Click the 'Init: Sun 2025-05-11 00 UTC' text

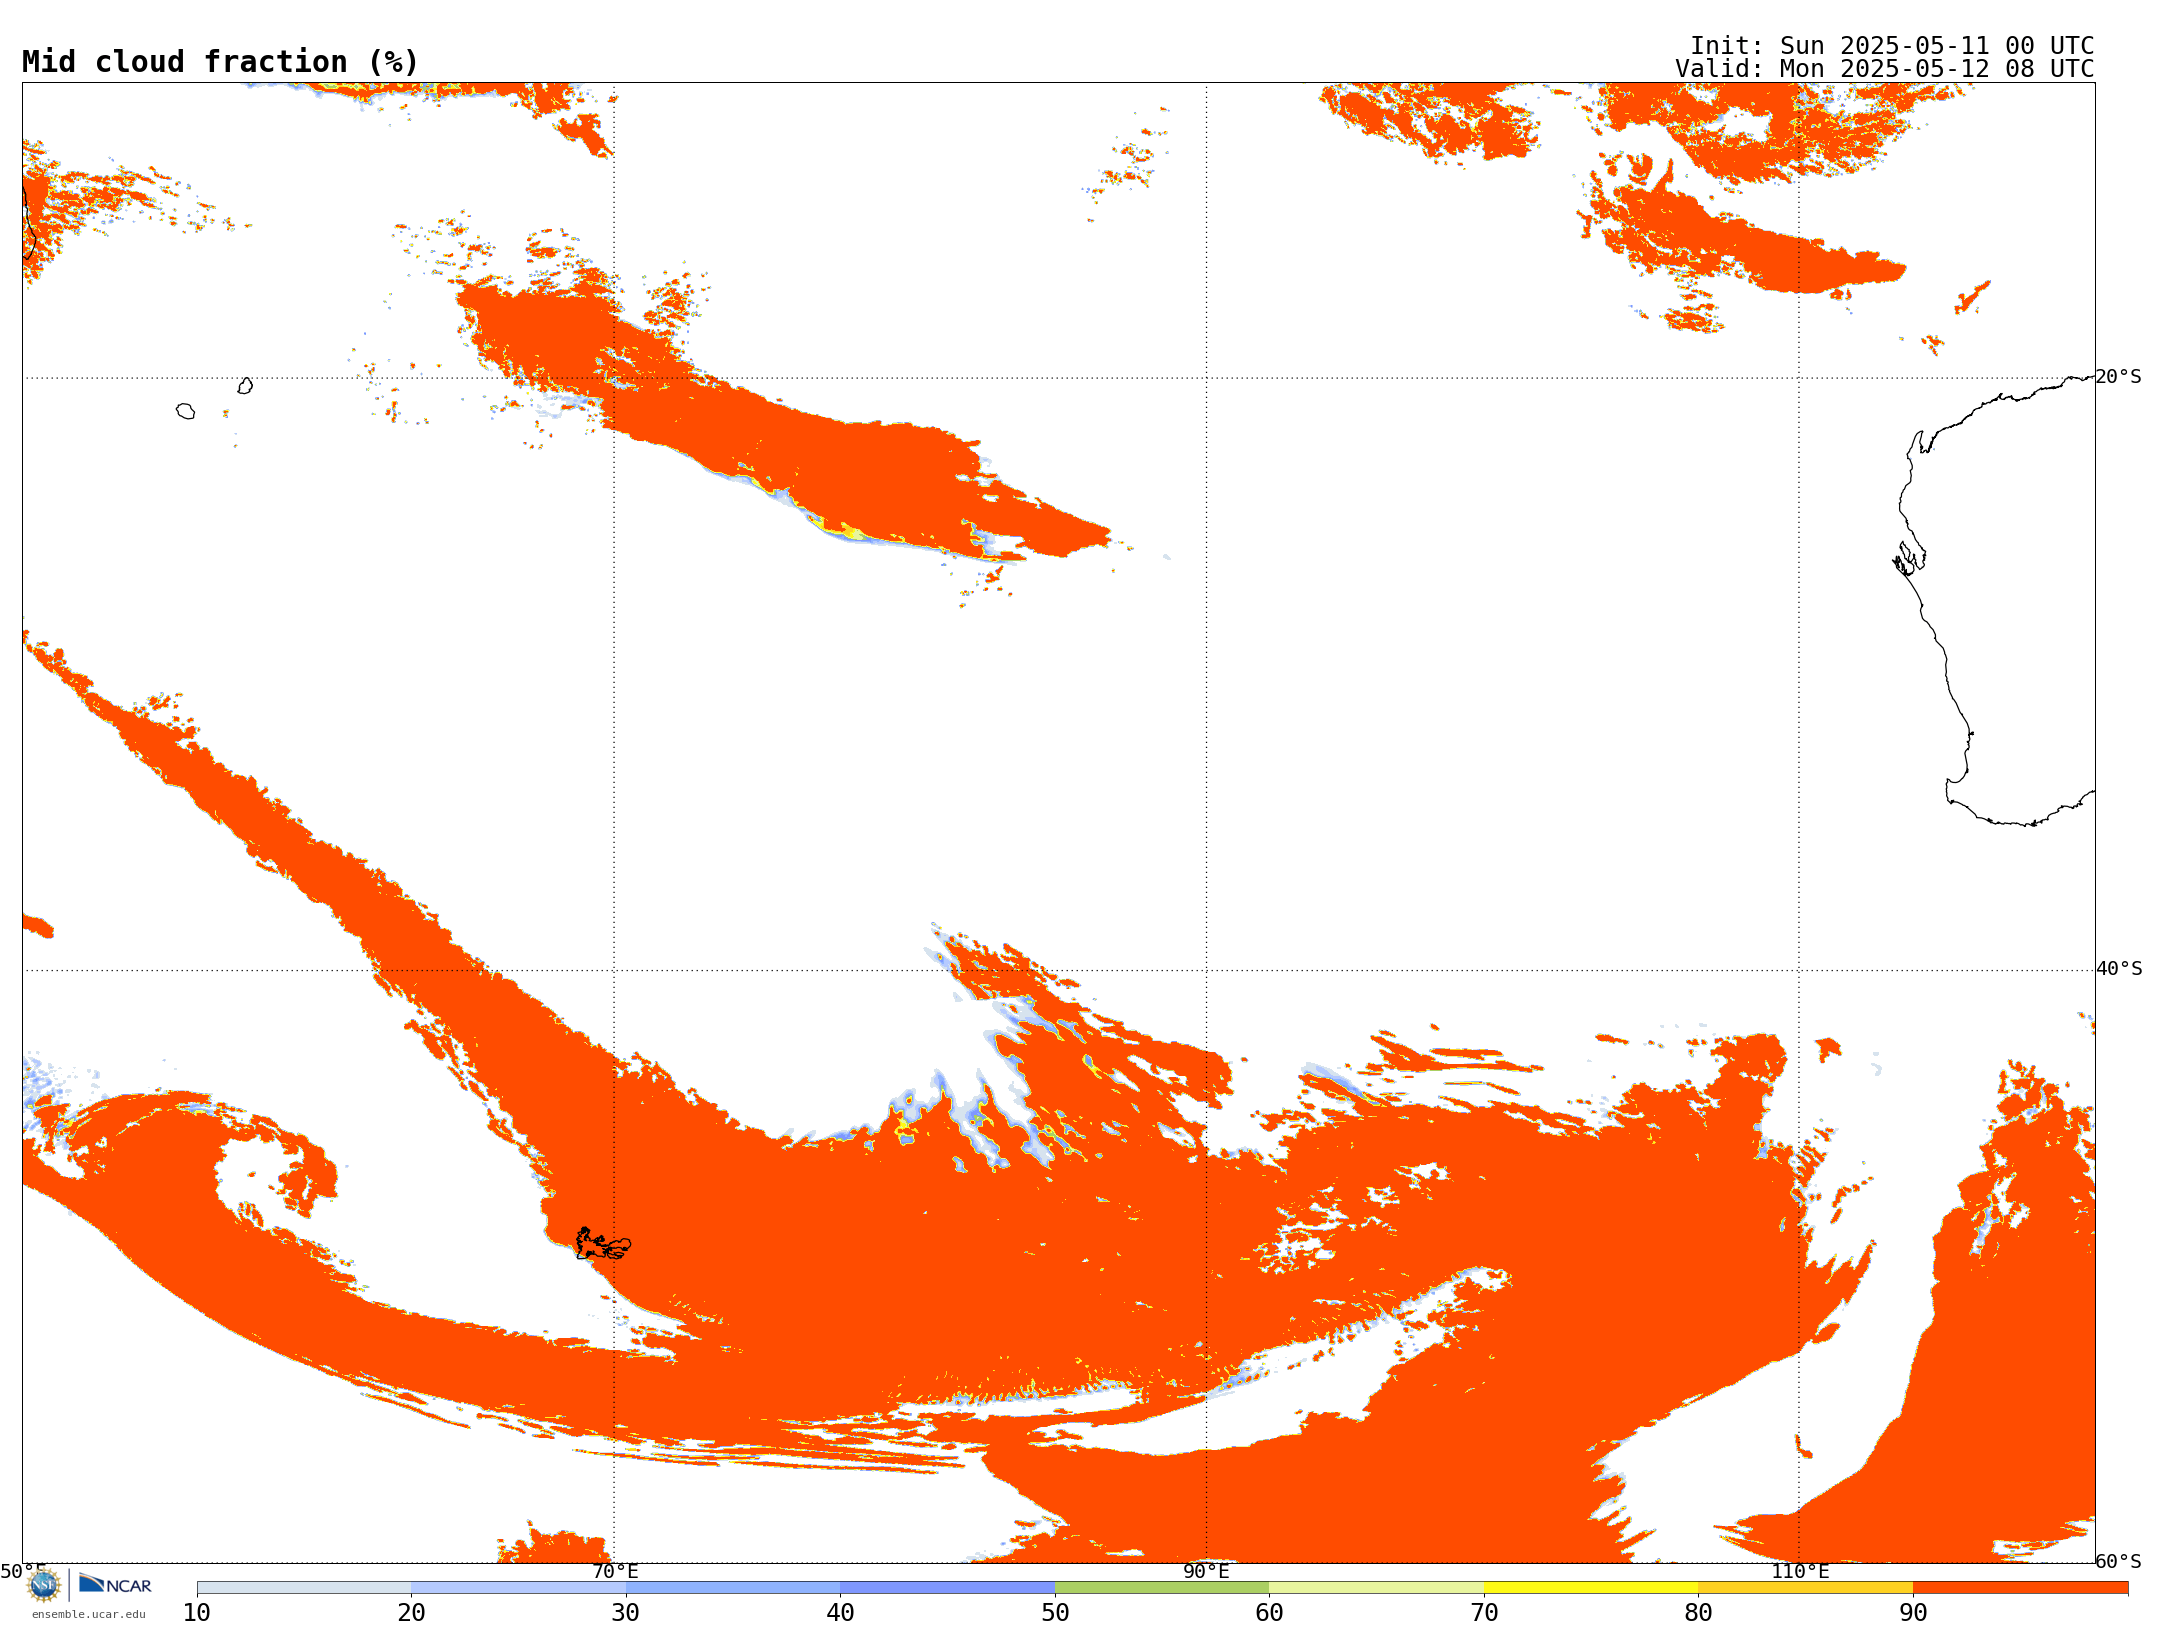(1892, 46)
